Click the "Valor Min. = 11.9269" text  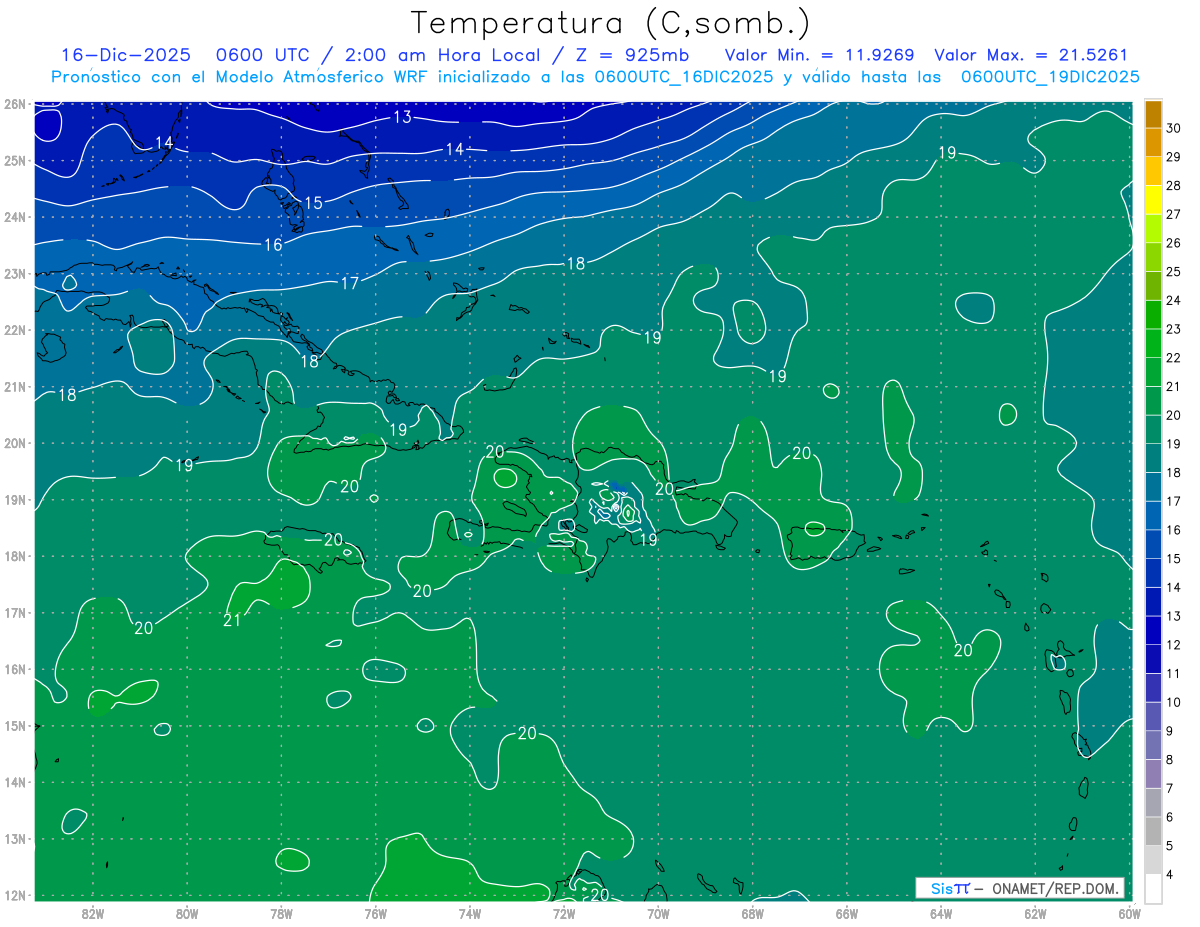[x=820, y=55]
